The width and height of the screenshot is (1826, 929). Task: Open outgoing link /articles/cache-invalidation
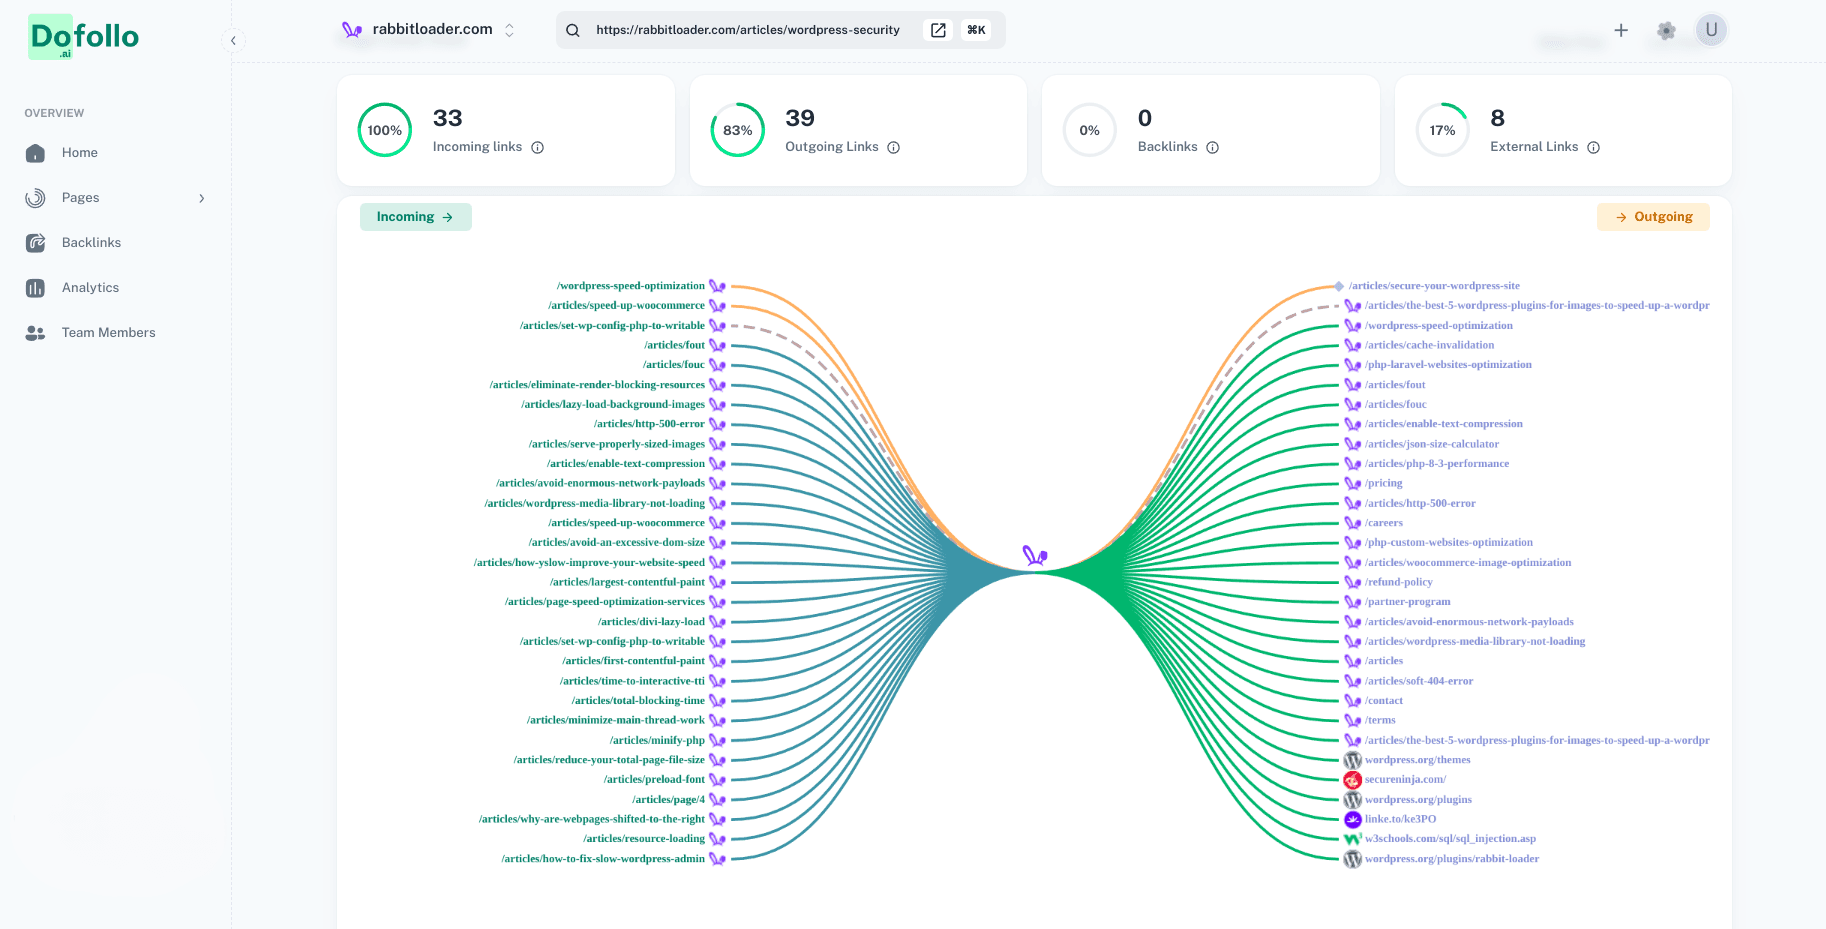[x=1429, y=345]
